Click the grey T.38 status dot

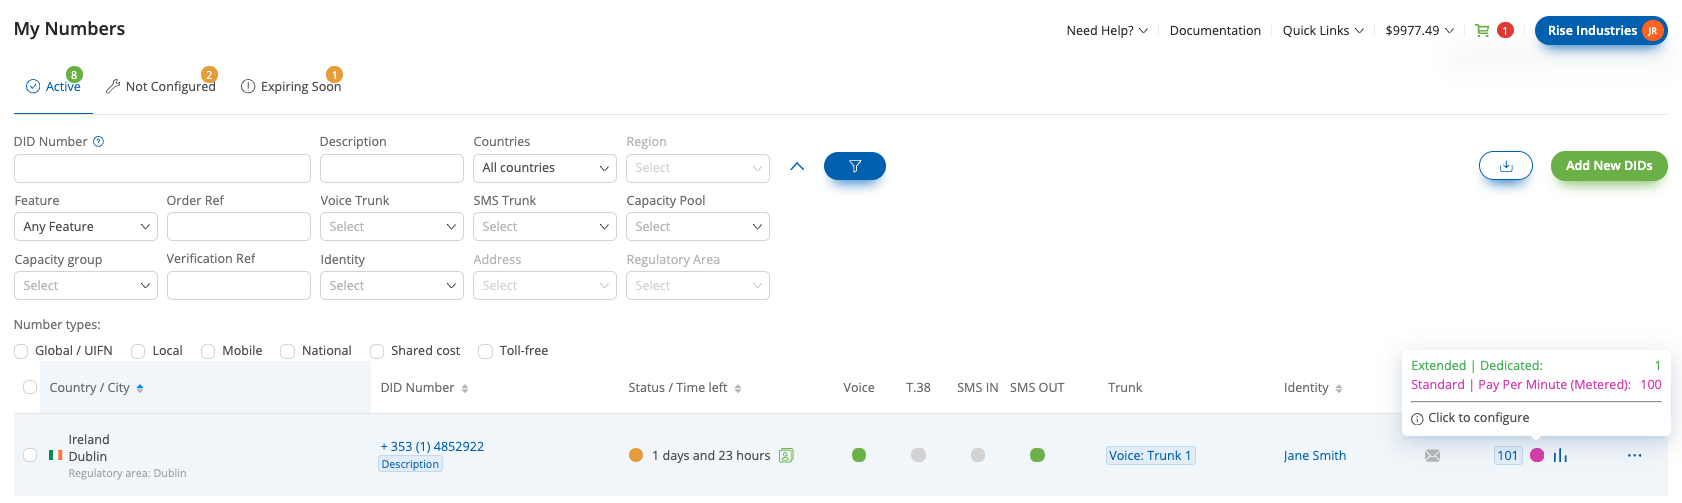918,455
